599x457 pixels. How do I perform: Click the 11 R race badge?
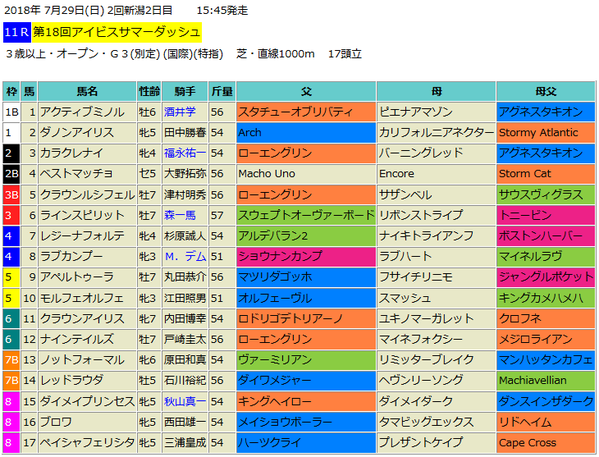[17, 32]
